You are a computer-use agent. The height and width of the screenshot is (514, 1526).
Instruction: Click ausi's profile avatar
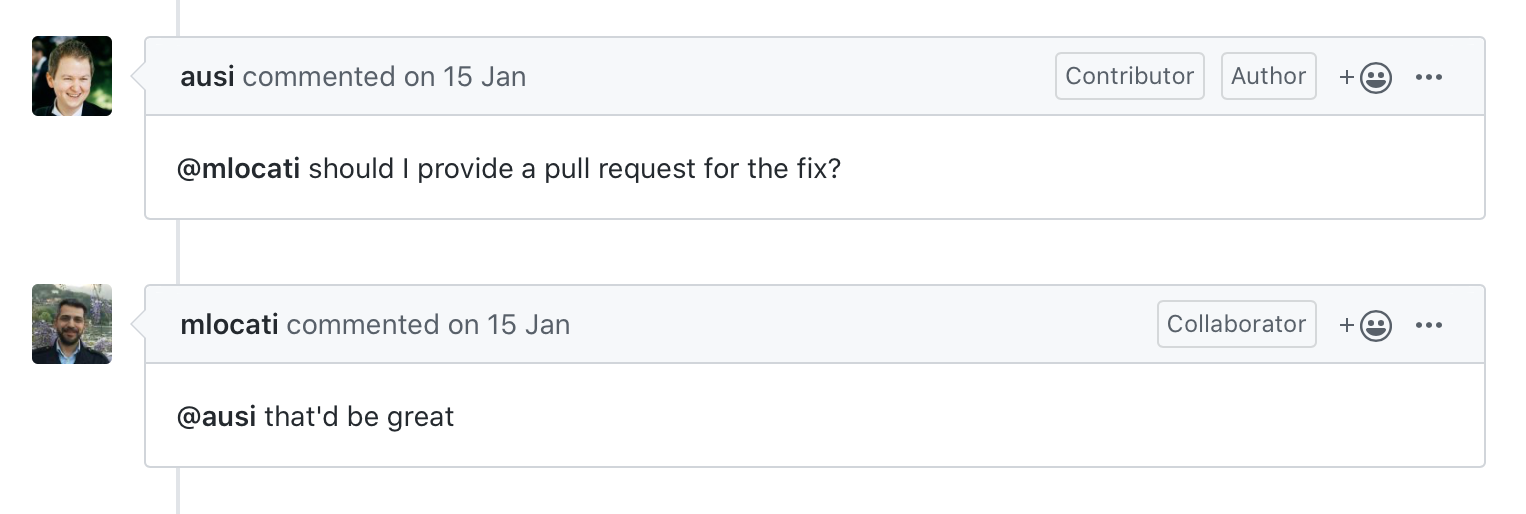click(x=72, y=76)
